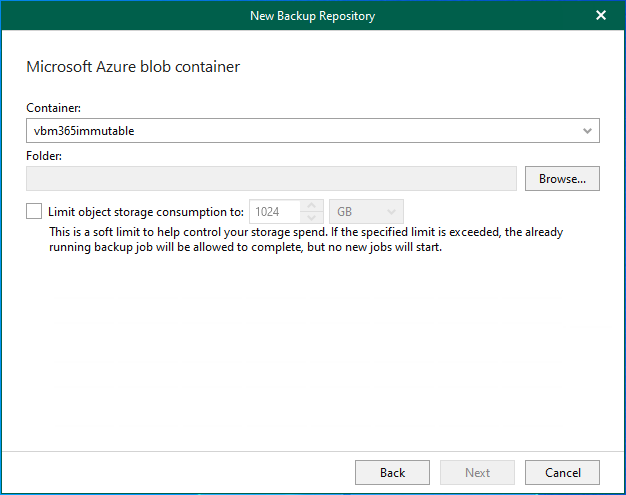Viewport: 626px width, 495px height.
Task: Click the New Backup Repository title bar
Action: pos(313,15)
